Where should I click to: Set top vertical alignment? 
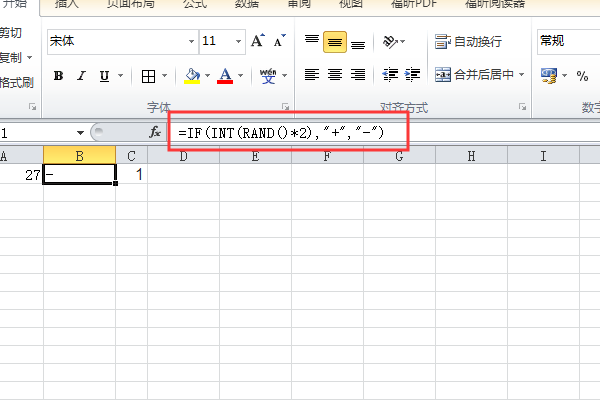tap(312, 41)
